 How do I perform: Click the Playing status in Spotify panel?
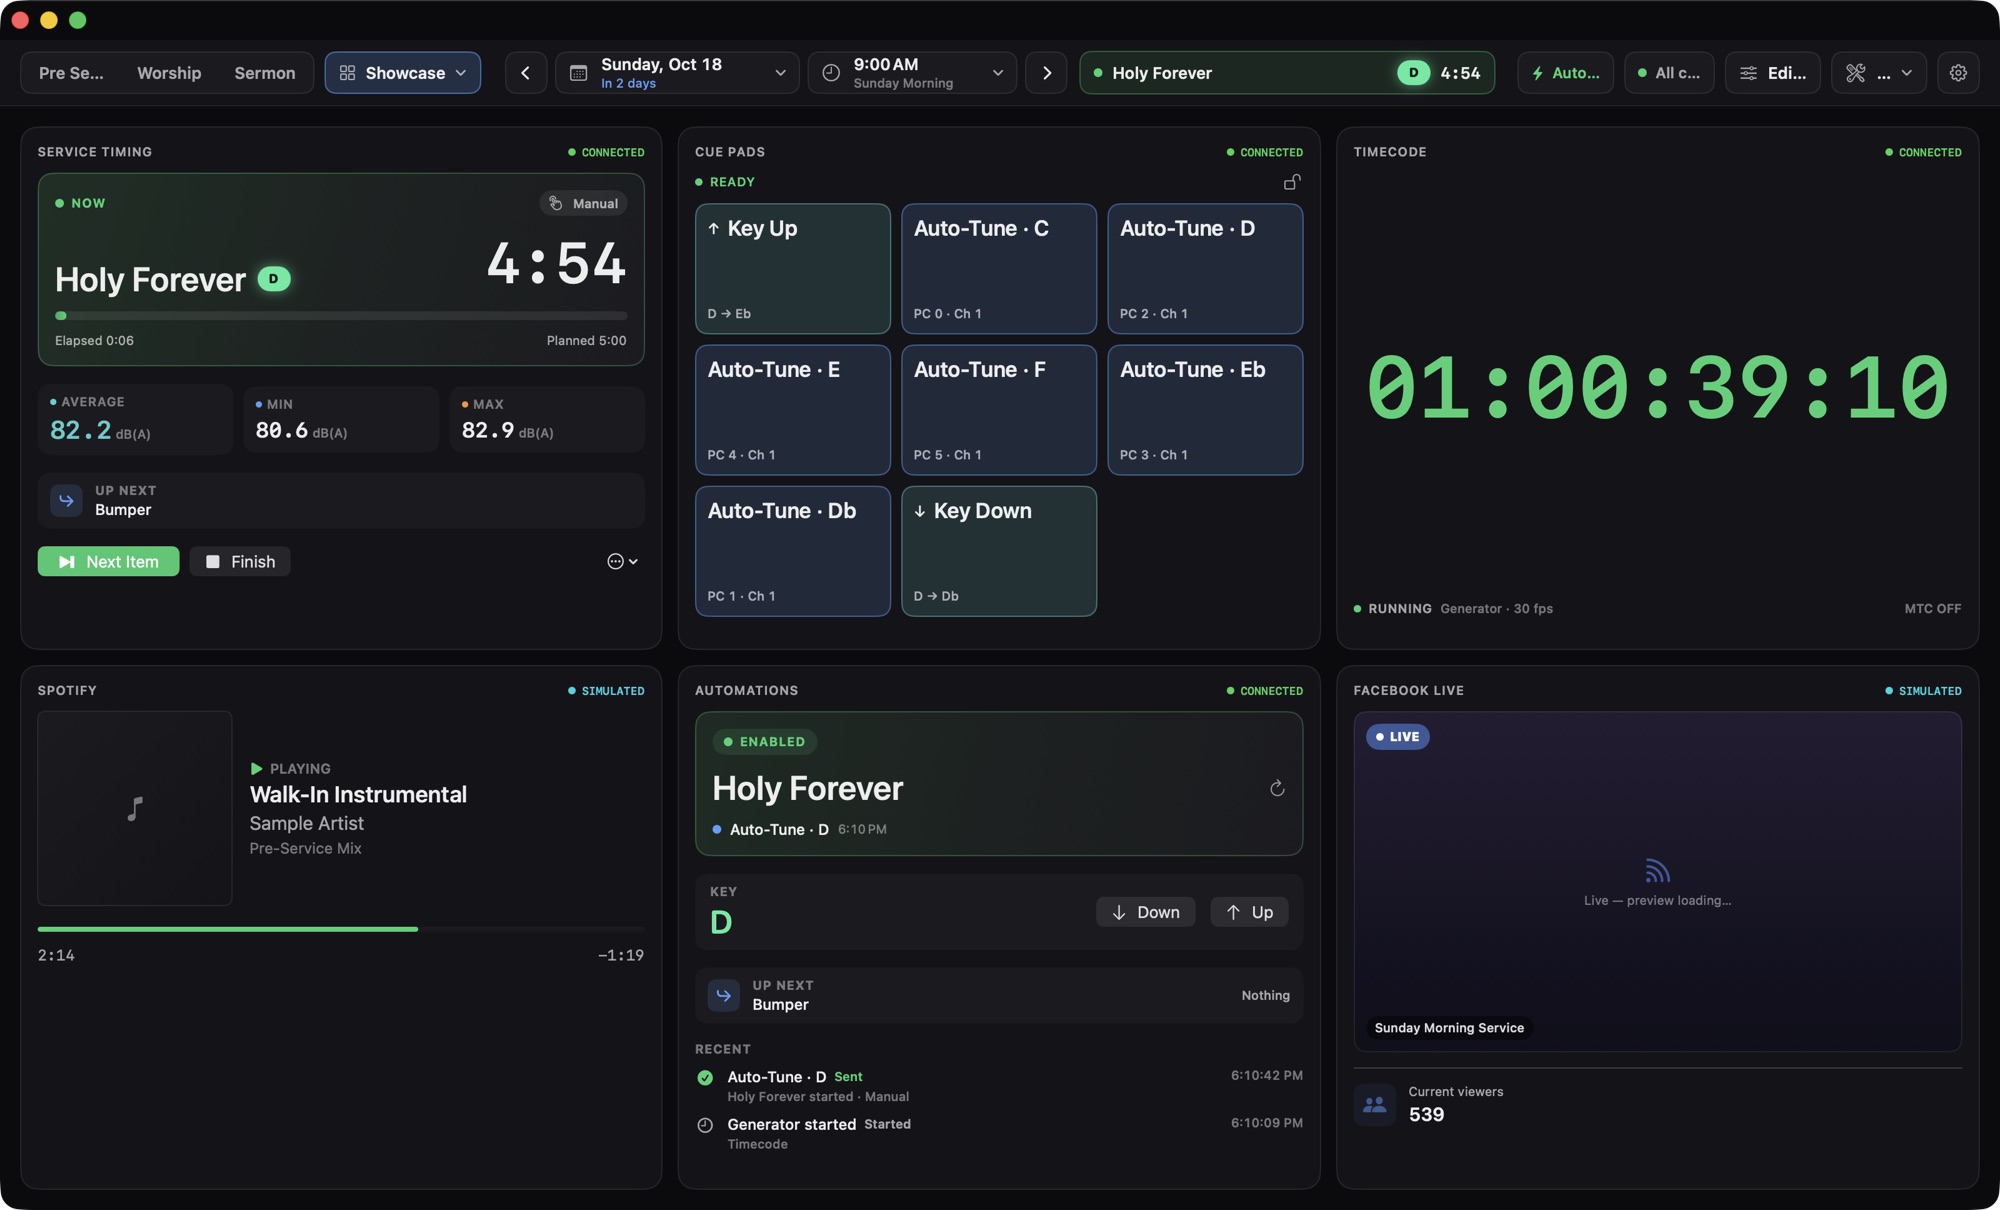pyautogui.click(x=290, y=768)
